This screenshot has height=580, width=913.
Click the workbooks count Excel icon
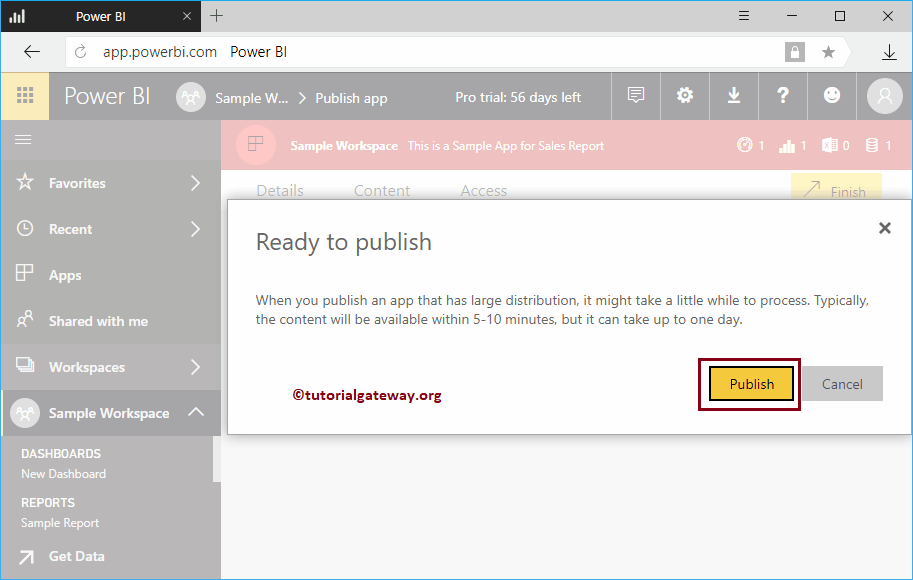point(830,145)
